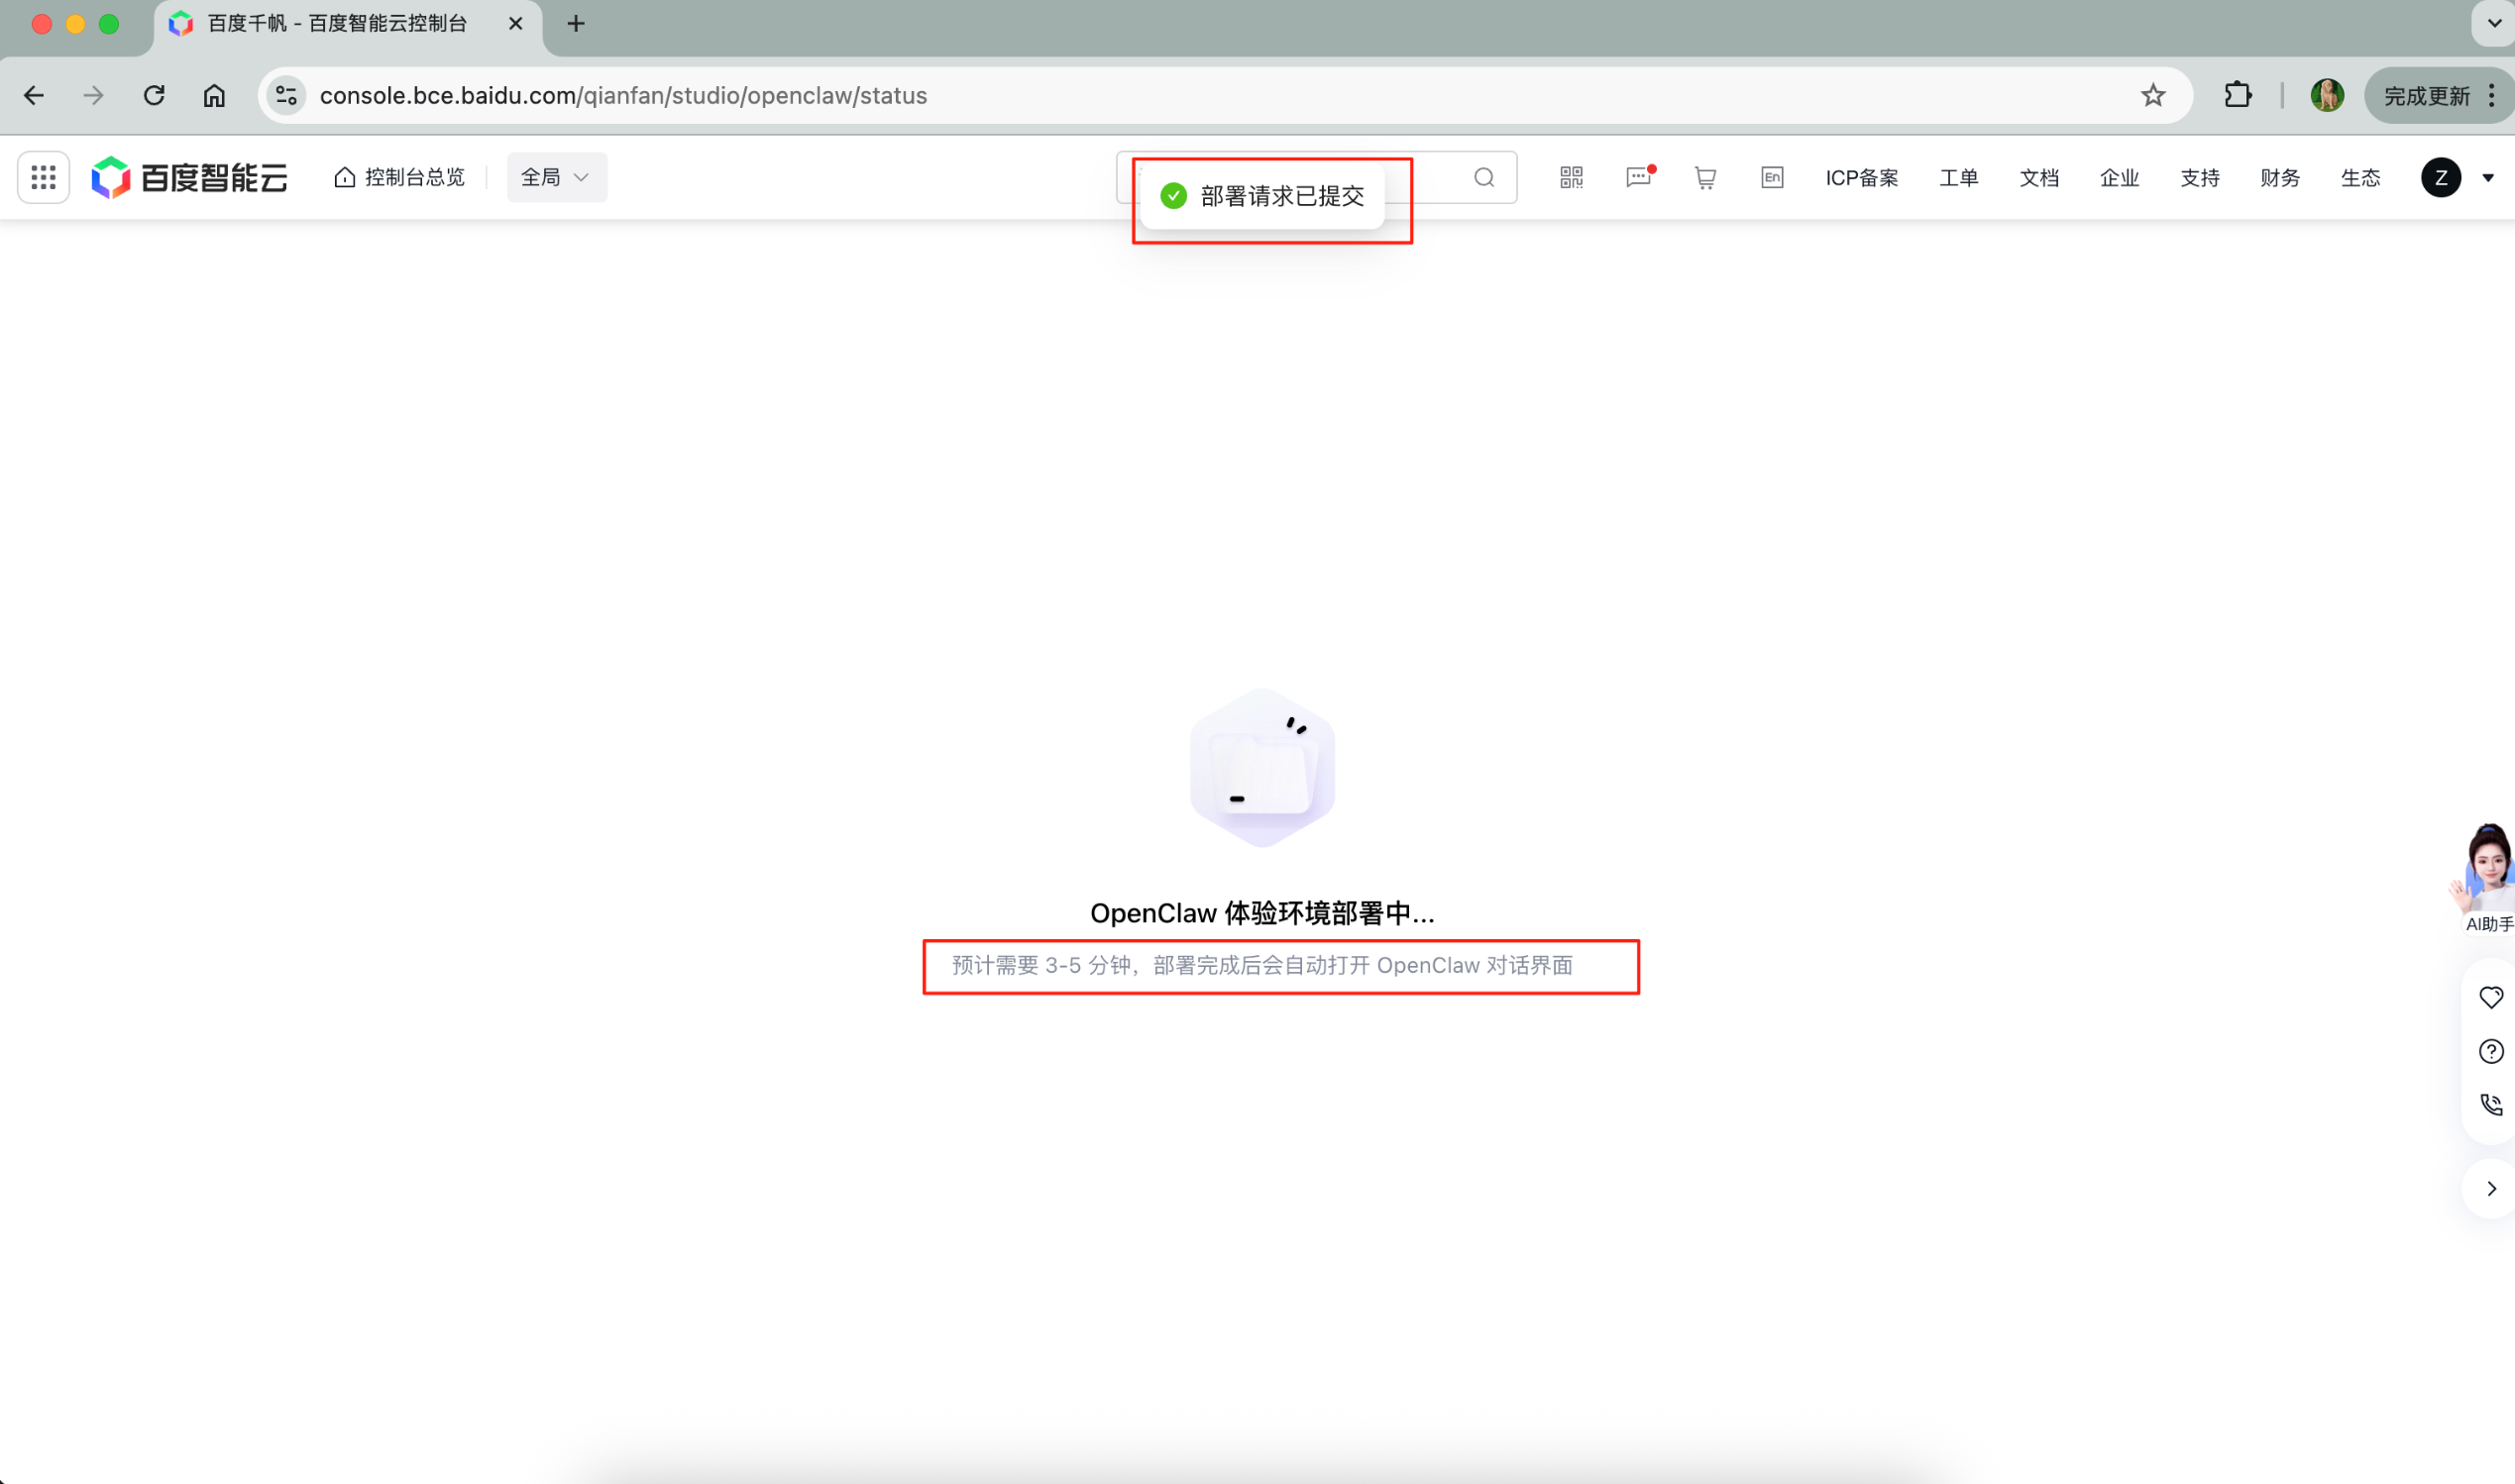Viewport: 2515px width, 1484px height.
Task: Open the product grid menu icon
Action: [x=43, y=178]
